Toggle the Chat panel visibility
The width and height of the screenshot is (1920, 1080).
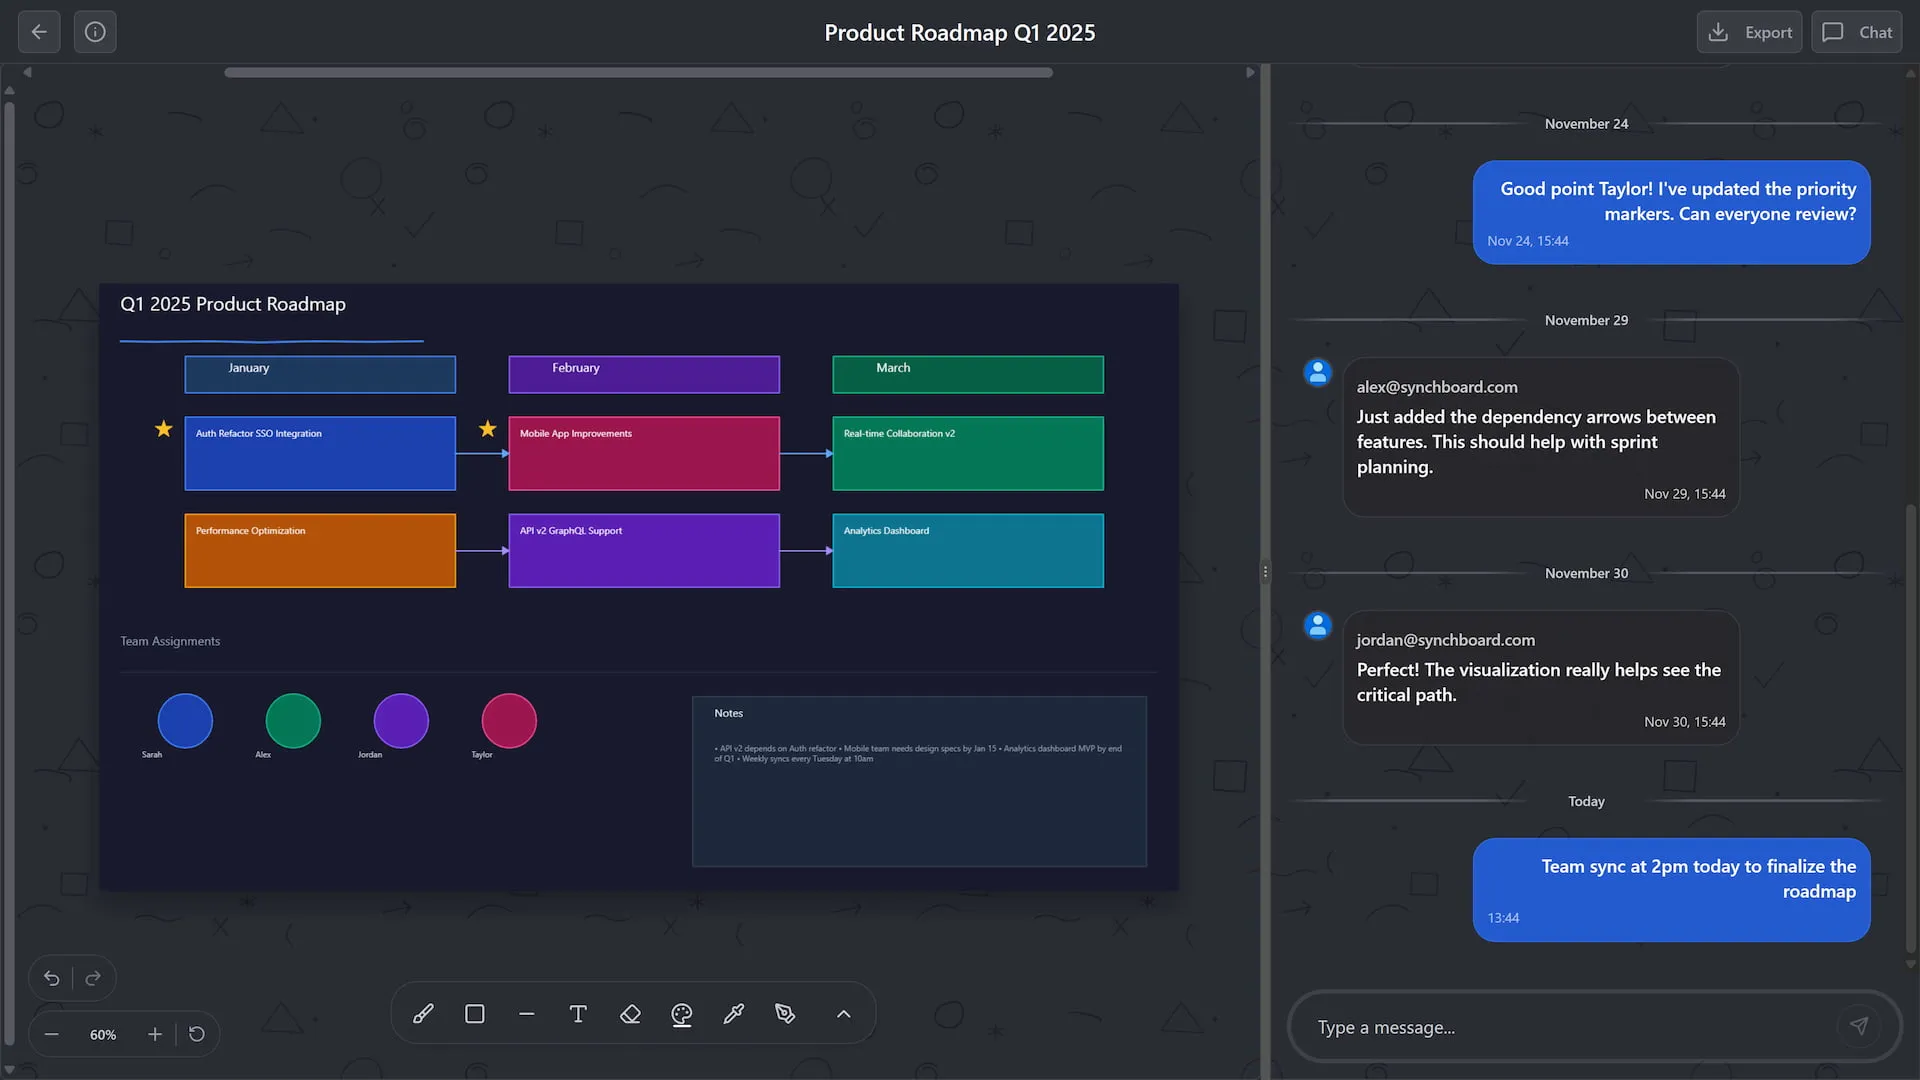tap(1856, 31)
